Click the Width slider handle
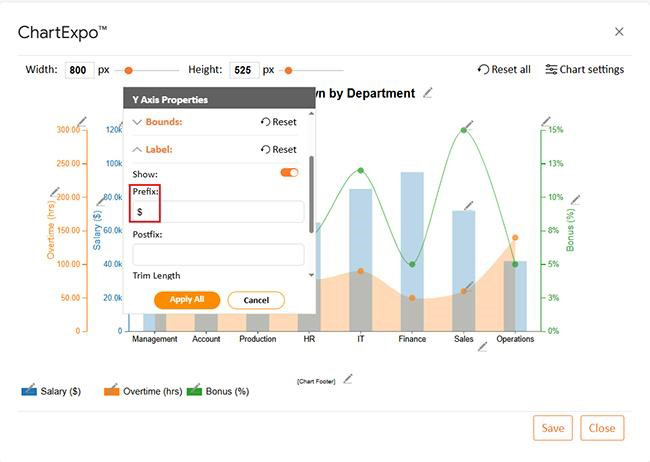Screen dimensions: 650x462 (128, 70)
